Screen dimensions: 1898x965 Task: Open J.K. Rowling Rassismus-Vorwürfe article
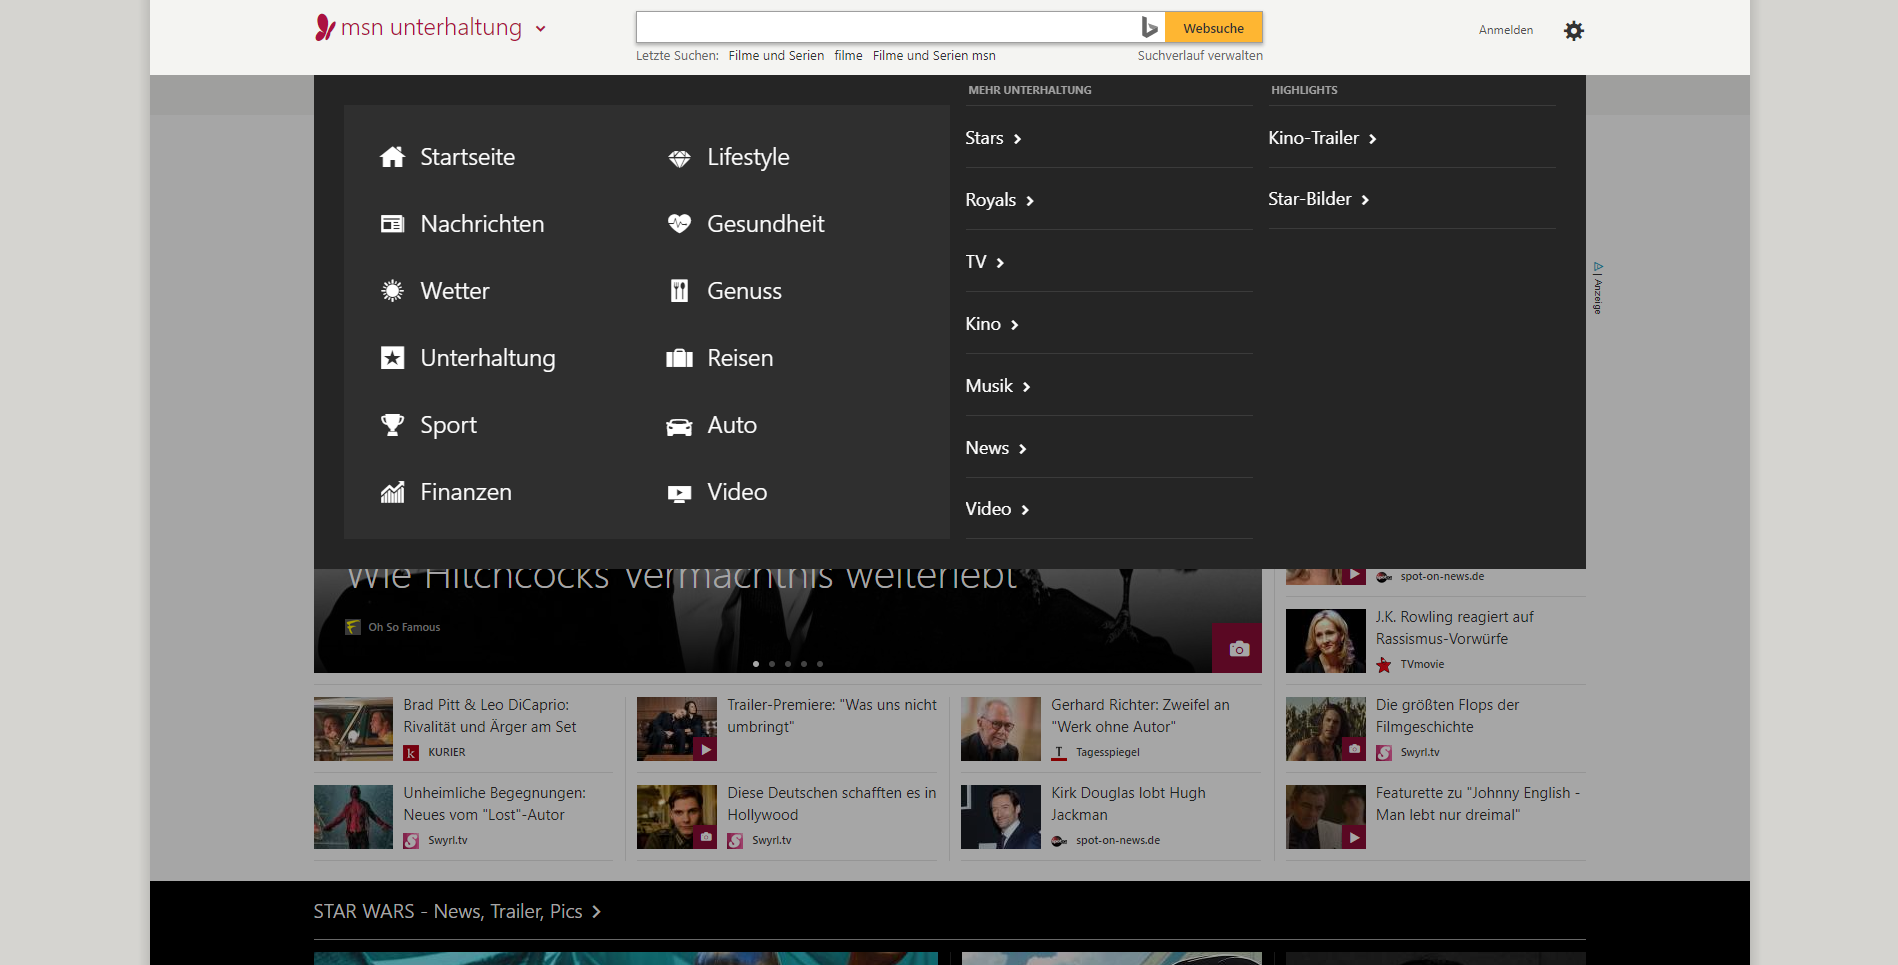(1454, 628)
